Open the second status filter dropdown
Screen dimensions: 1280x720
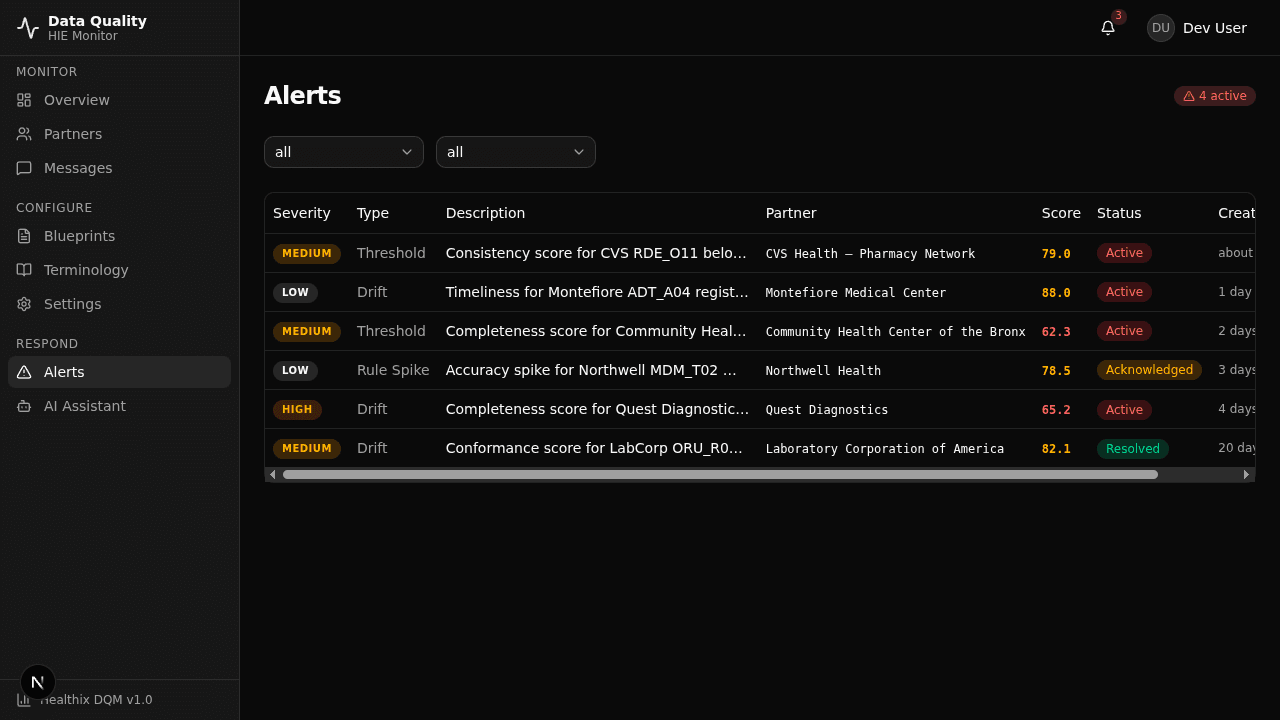pyautogui.click(x=515, y=152)
